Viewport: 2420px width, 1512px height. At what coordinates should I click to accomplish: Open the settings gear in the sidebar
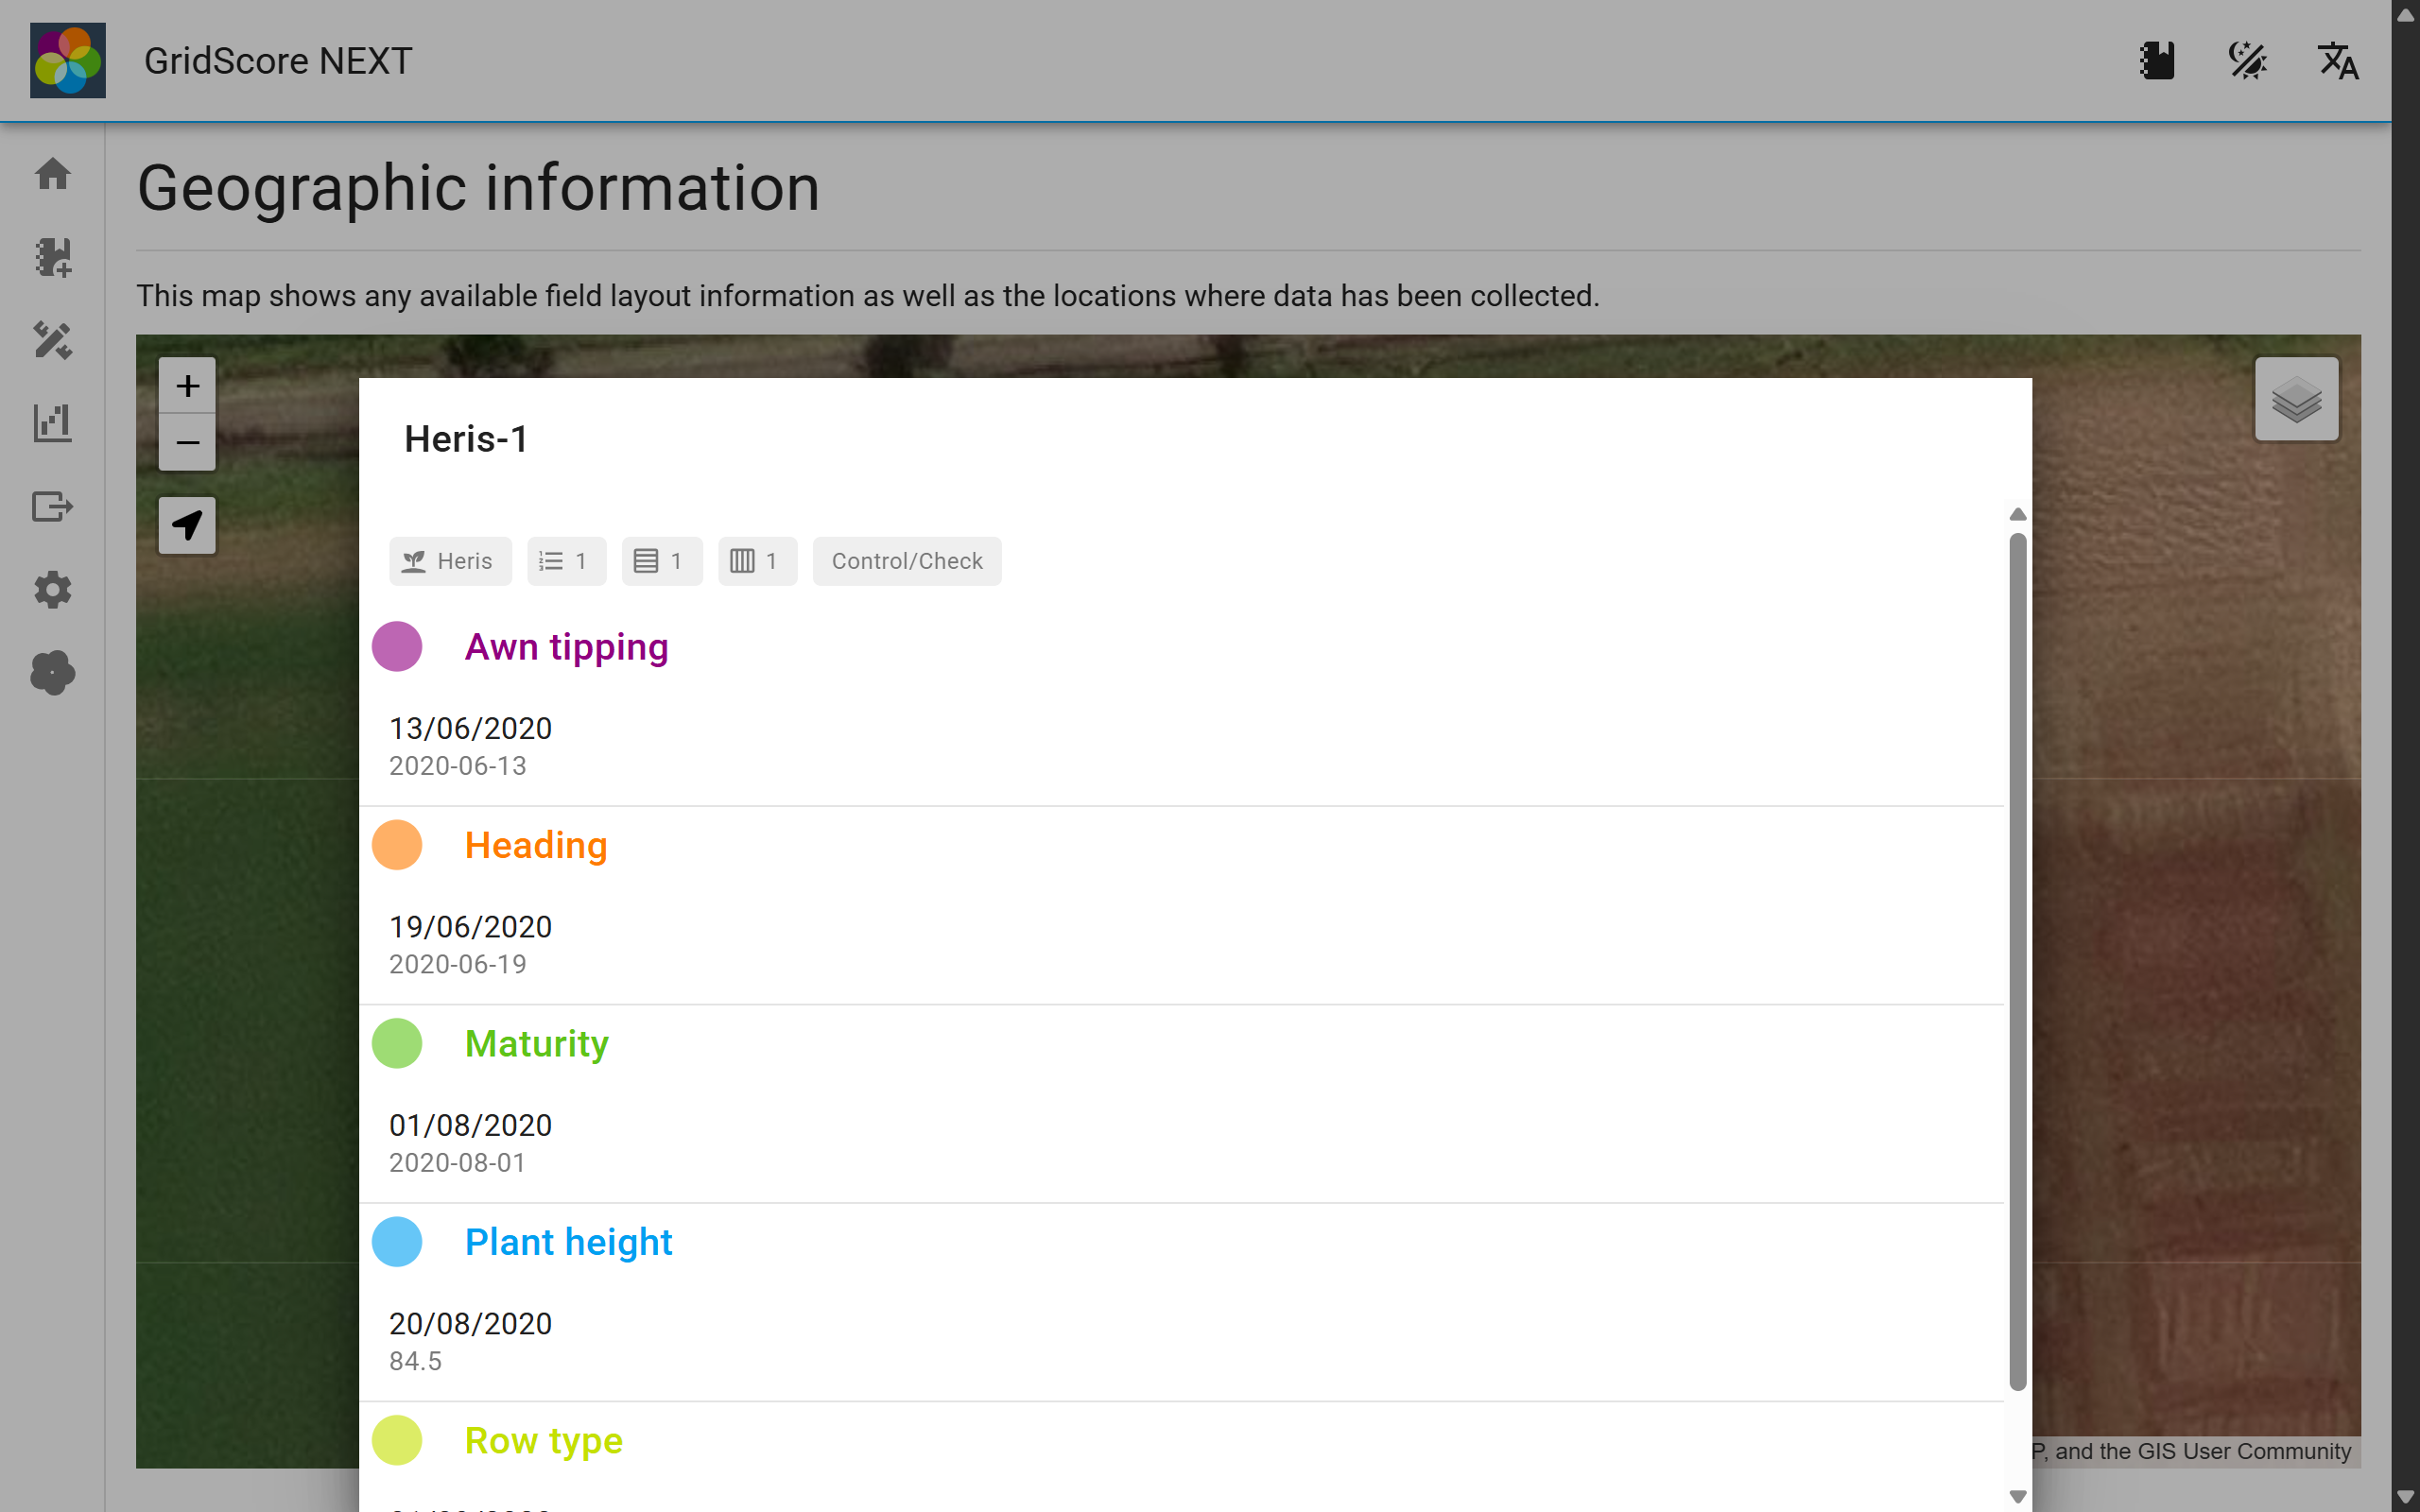(52, 589)
